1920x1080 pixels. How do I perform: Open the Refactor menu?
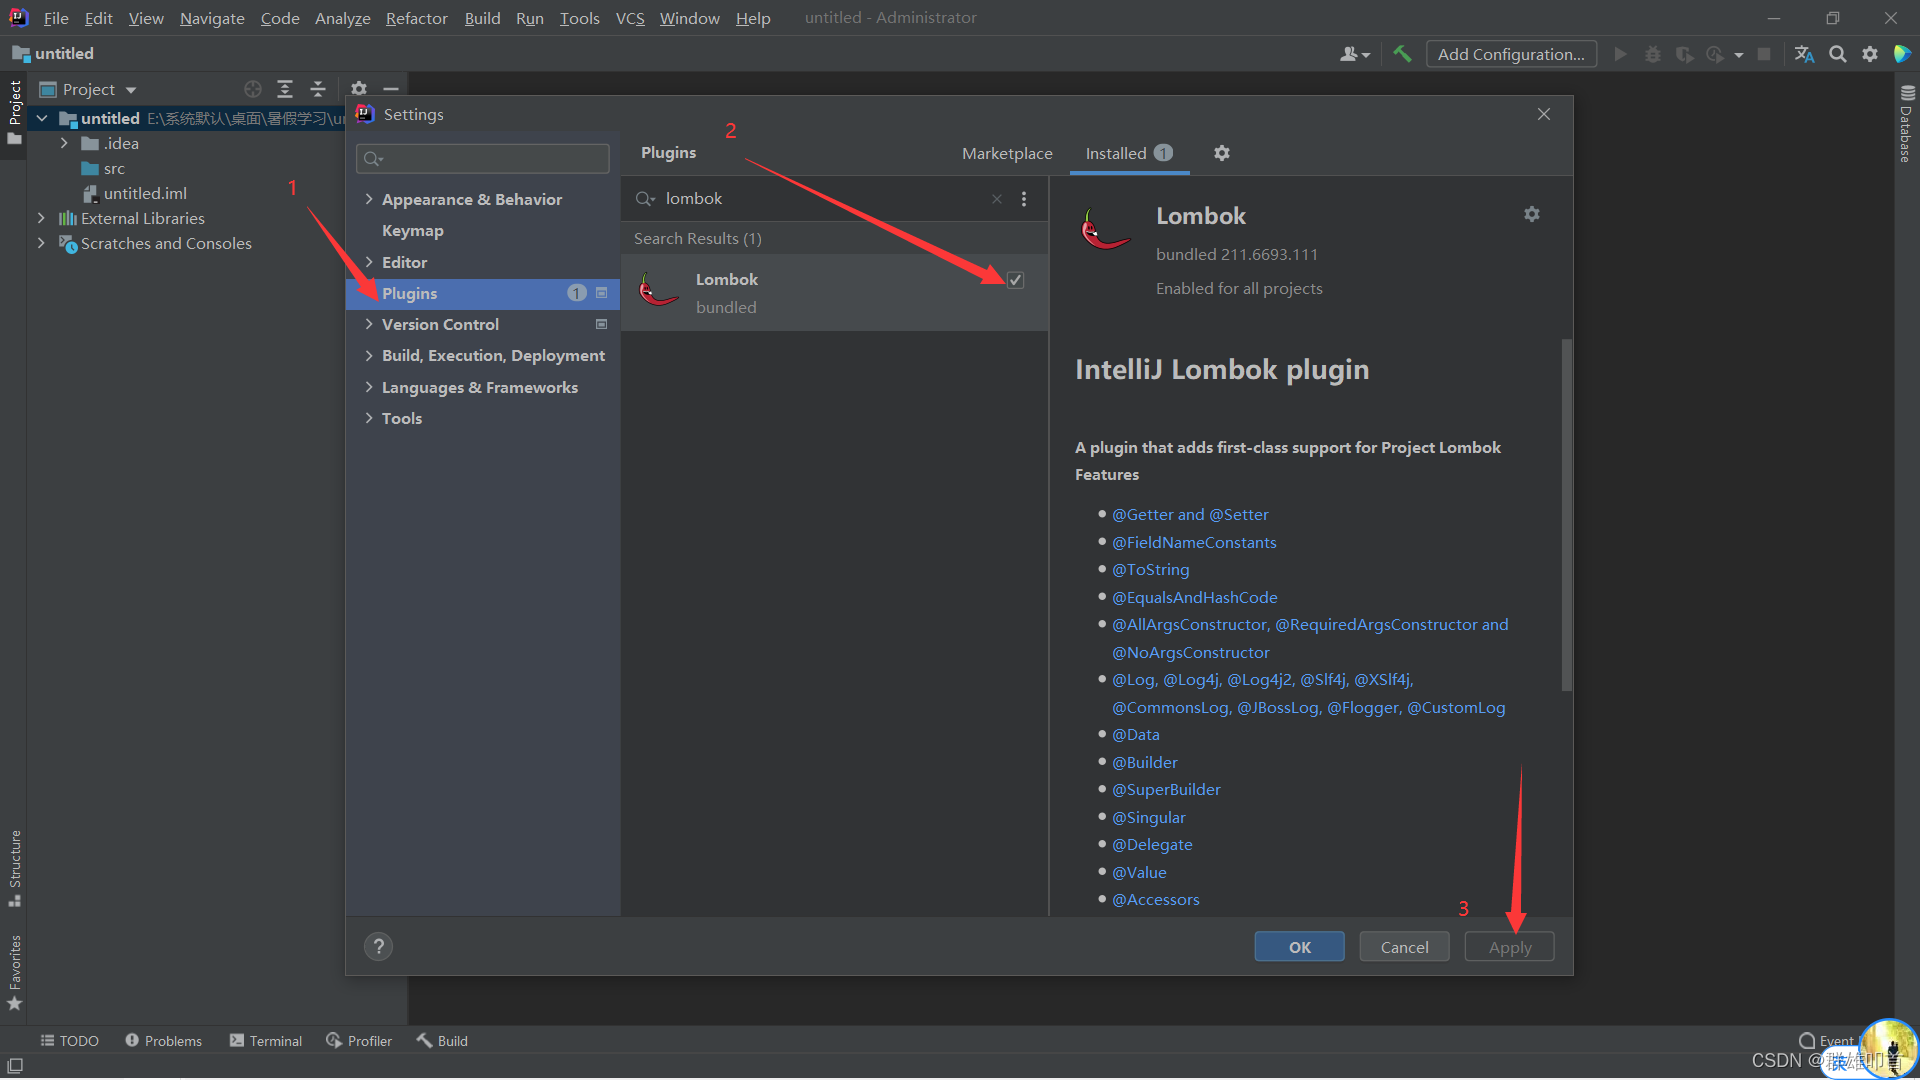pyautogui.click(x=416, y=18)
